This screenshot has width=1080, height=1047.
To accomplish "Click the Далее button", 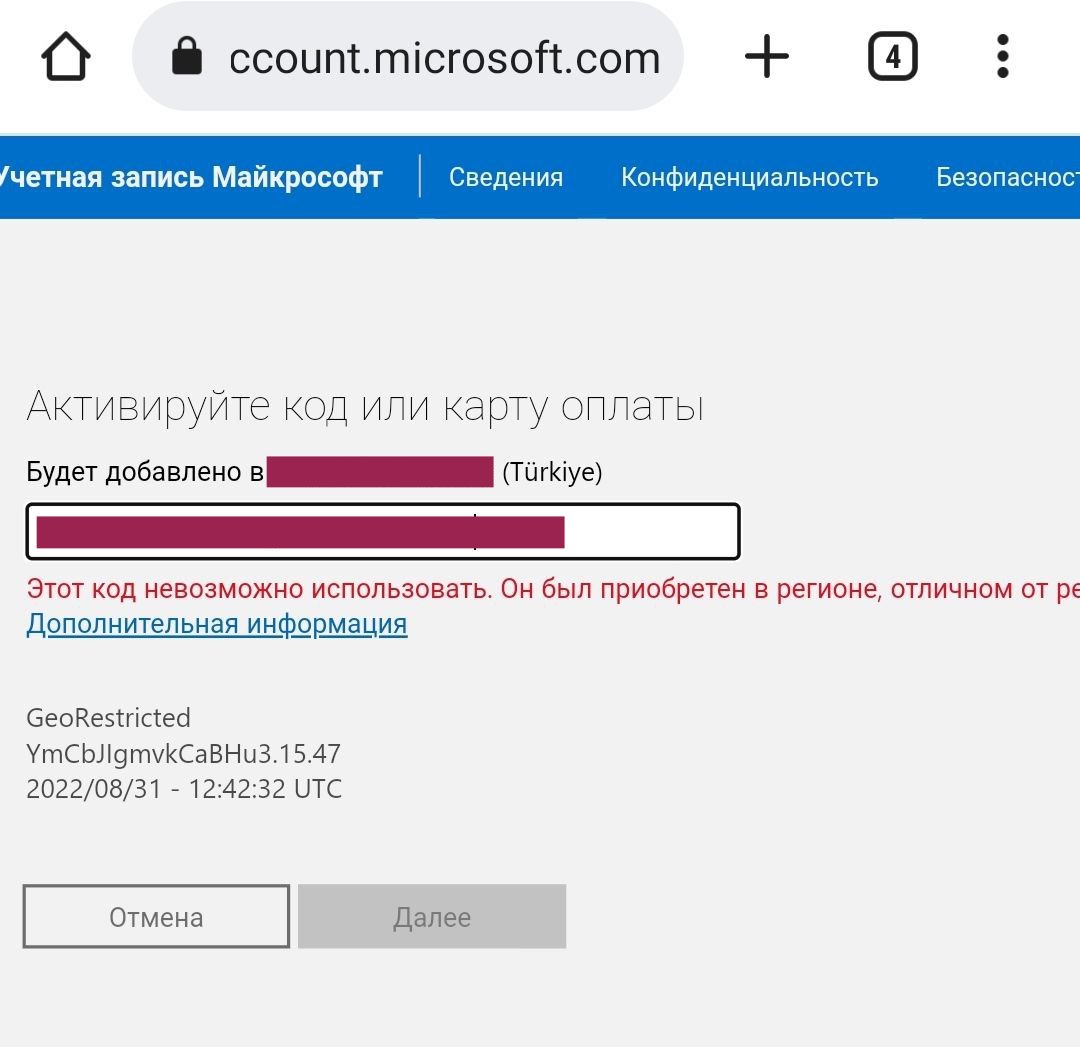I will [432, 917].
